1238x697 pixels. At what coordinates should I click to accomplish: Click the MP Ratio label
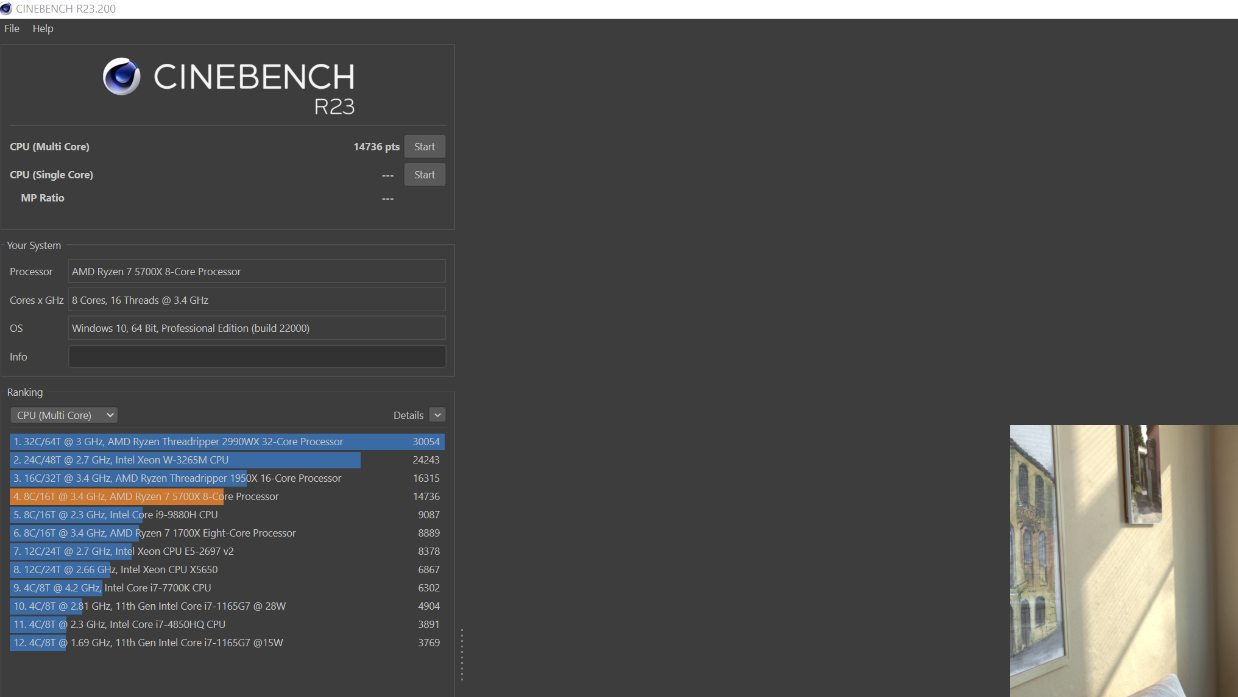[43, 198]
